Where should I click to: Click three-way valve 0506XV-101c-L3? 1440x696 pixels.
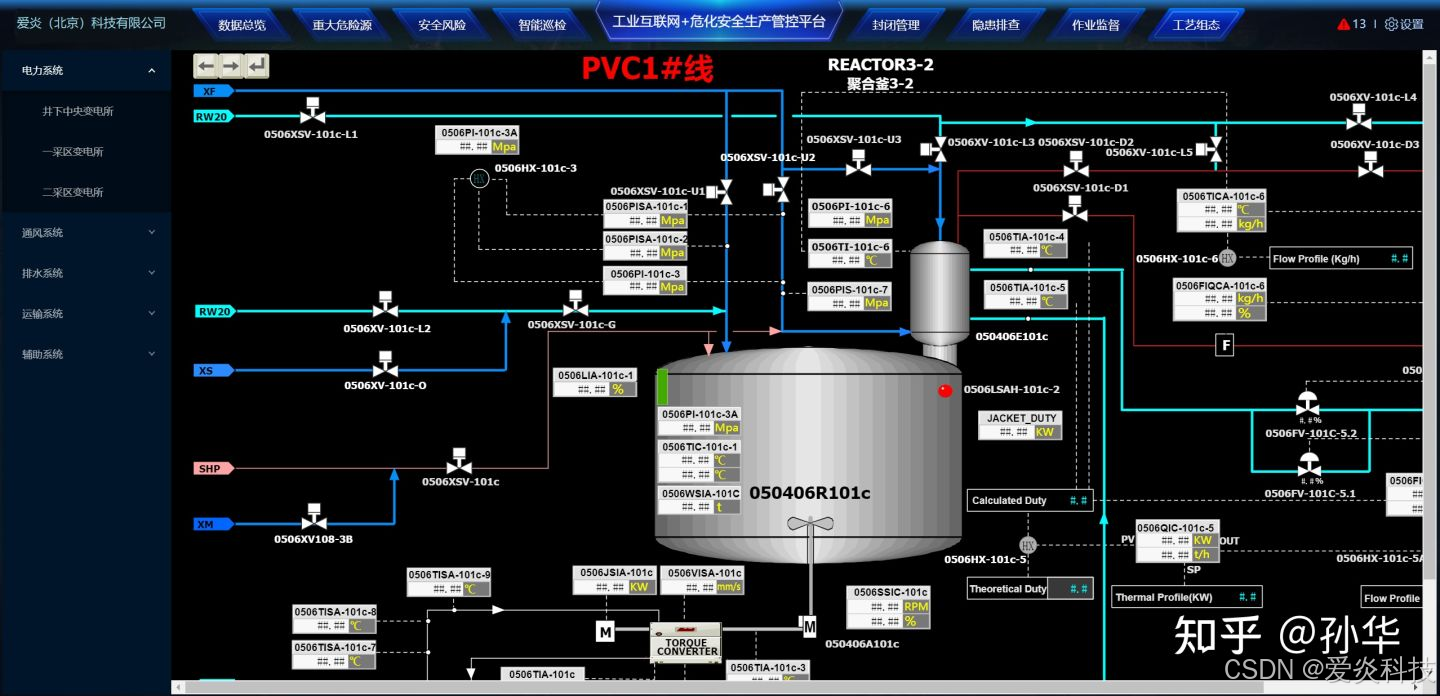[x=933, y=148]
